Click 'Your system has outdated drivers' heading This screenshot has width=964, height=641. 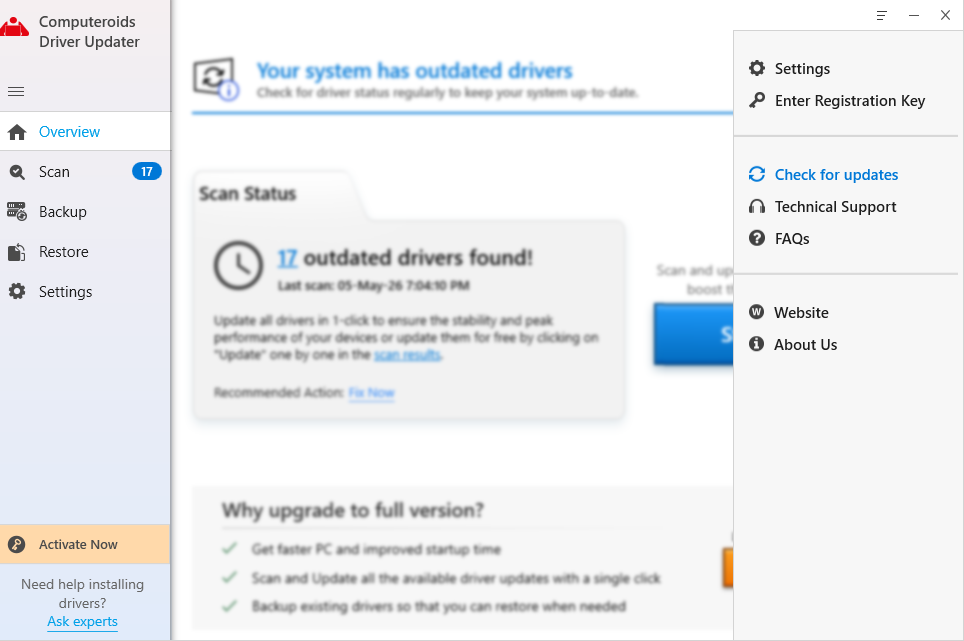click(x=414, y=71)
